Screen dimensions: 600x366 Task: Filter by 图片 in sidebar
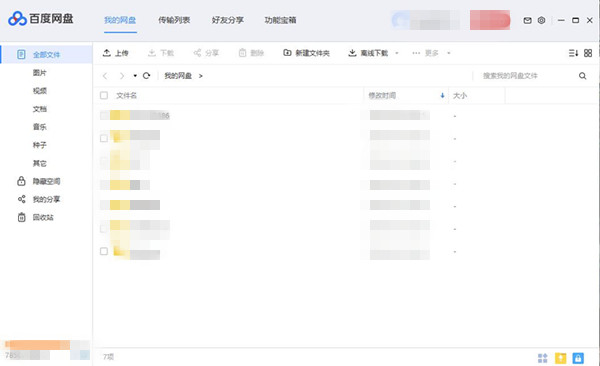39,73
